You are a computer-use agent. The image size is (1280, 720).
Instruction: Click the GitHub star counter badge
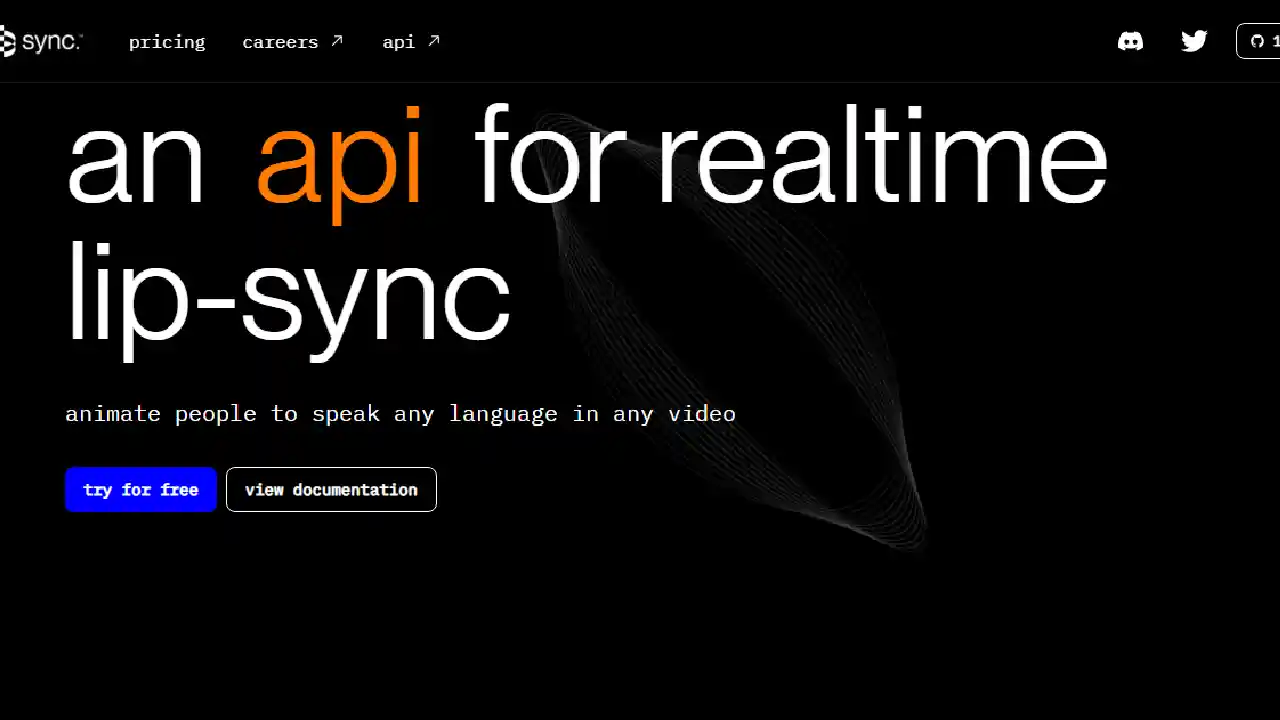[x=1262, y=41]
